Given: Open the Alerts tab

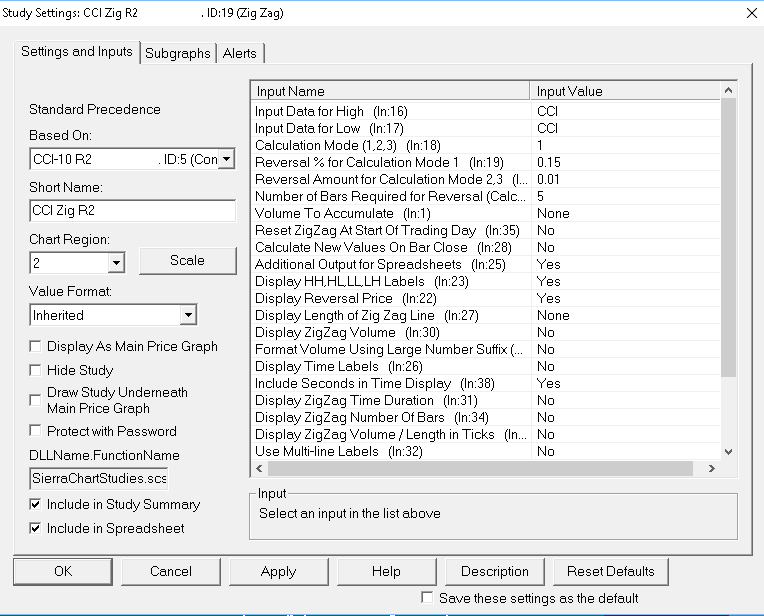Looking at the screenshot, I should point(240,53).
